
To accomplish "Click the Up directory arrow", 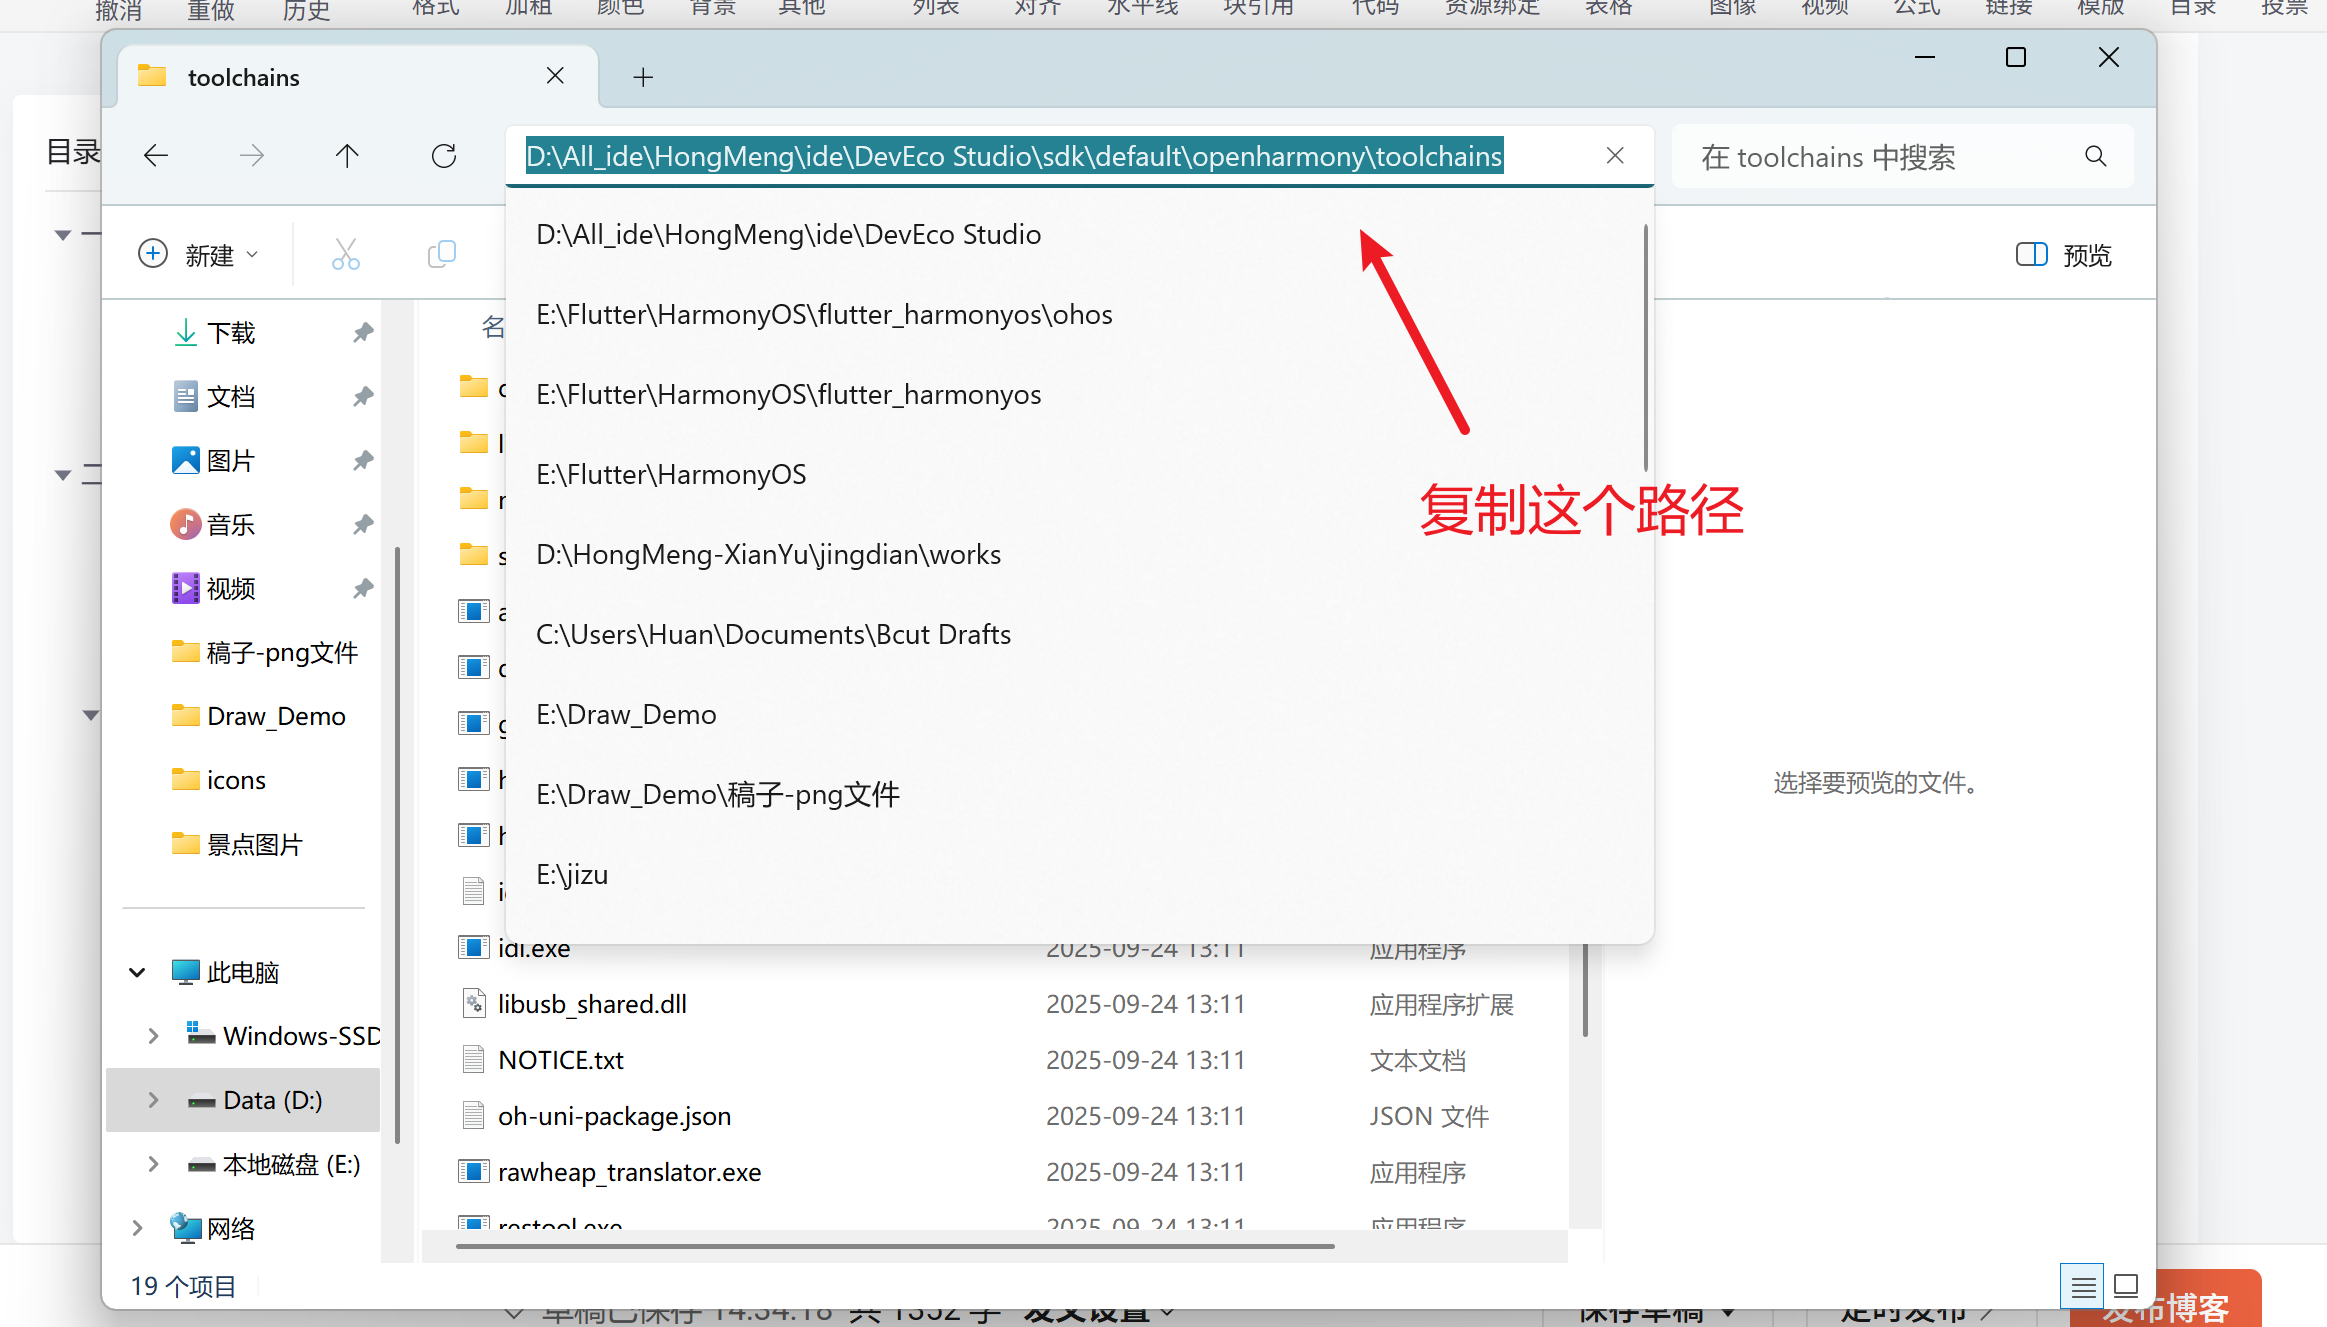I will coord(347,156).
